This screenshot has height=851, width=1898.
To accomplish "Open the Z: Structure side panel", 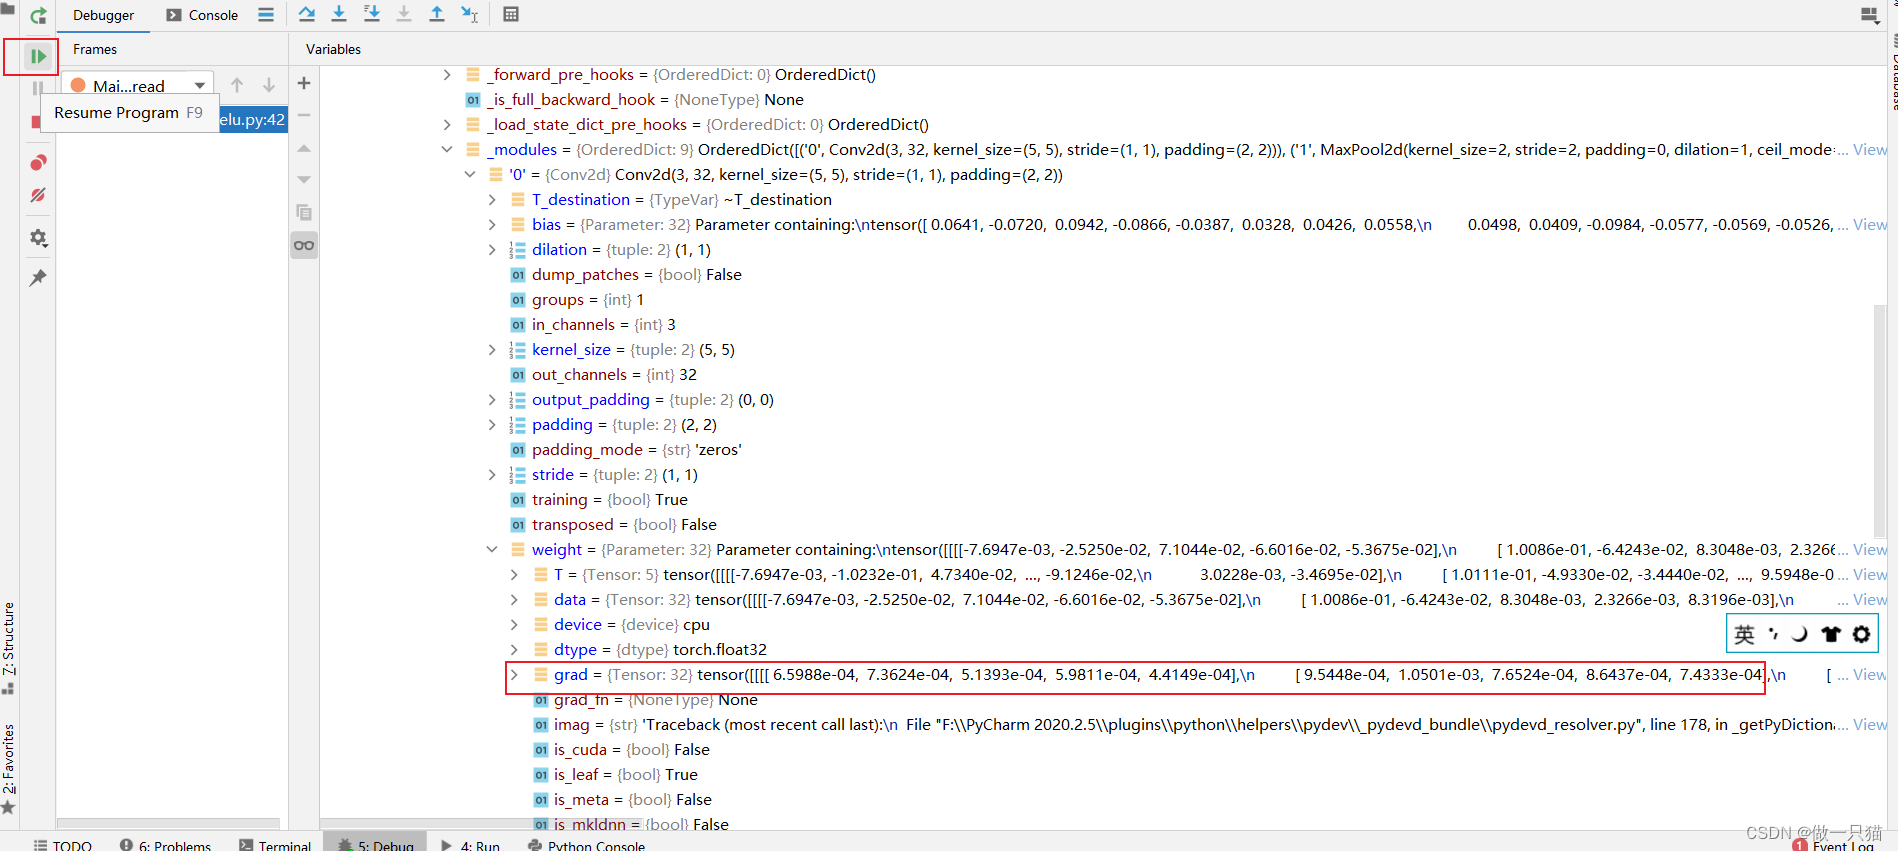I will [9, 648].
